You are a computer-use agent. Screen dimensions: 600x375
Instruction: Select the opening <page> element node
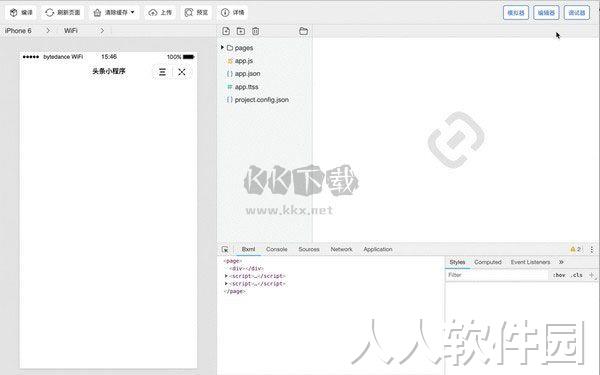233,261
